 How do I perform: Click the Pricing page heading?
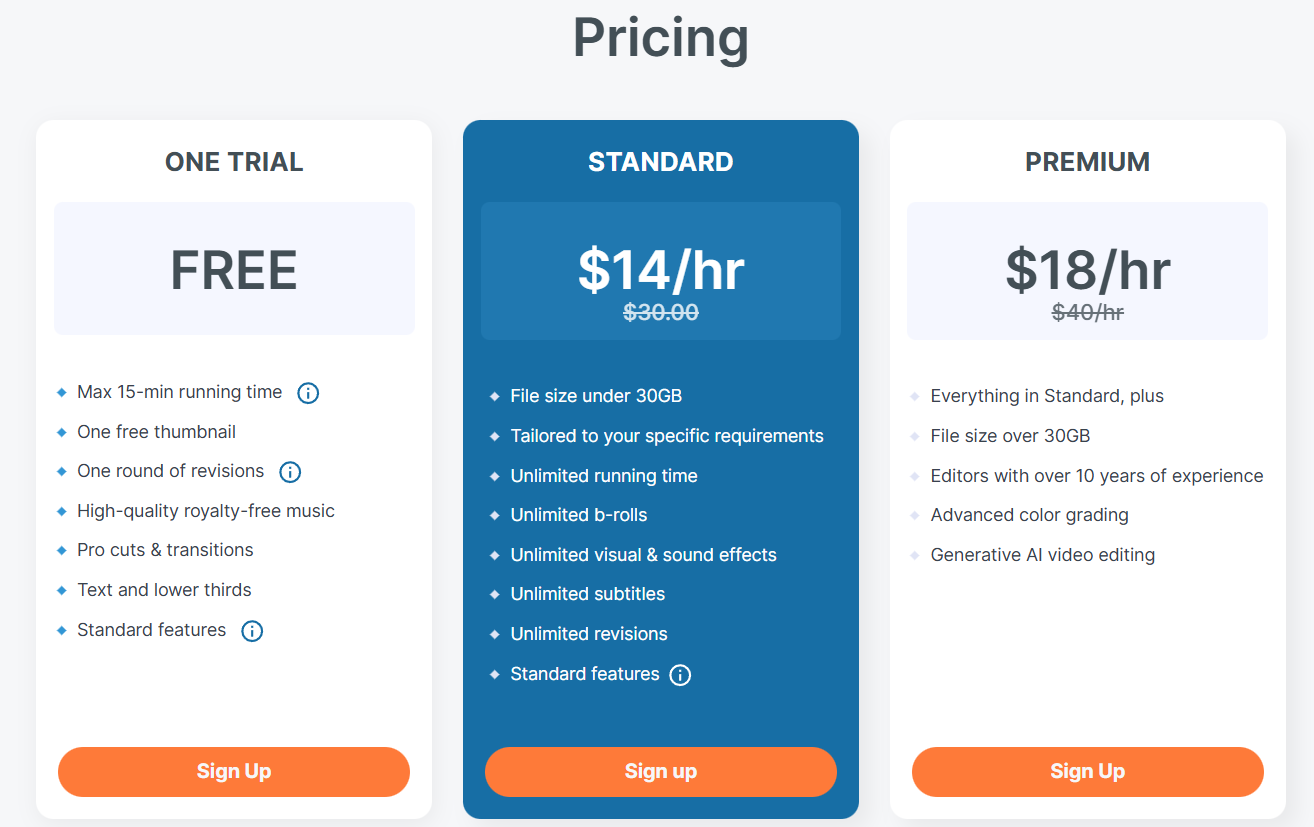(x=661, y=37)
